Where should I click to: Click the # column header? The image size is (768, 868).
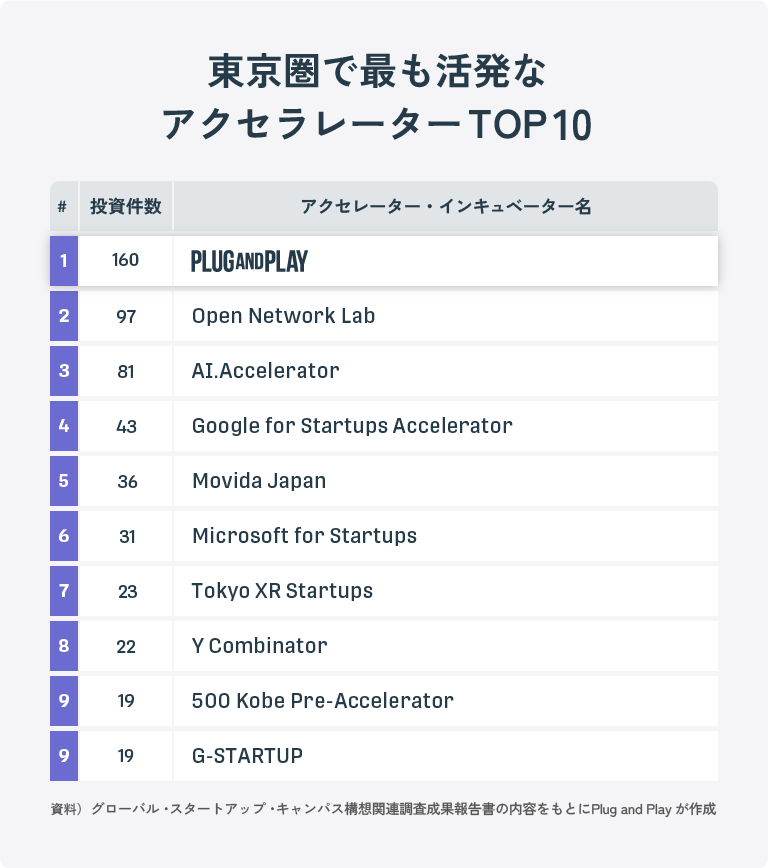point(64,206)
